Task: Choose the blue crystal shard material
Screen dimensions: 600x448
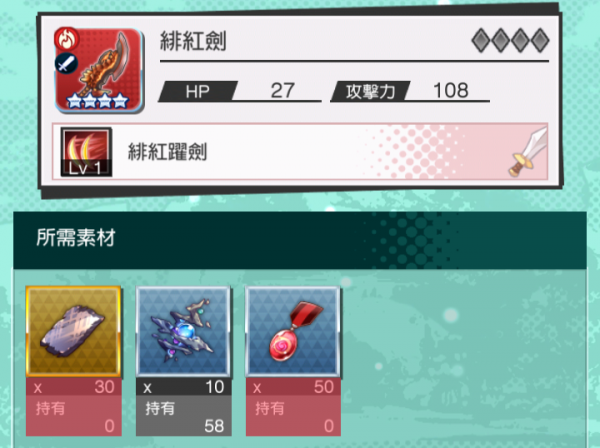Action: (x=183, y=331)
